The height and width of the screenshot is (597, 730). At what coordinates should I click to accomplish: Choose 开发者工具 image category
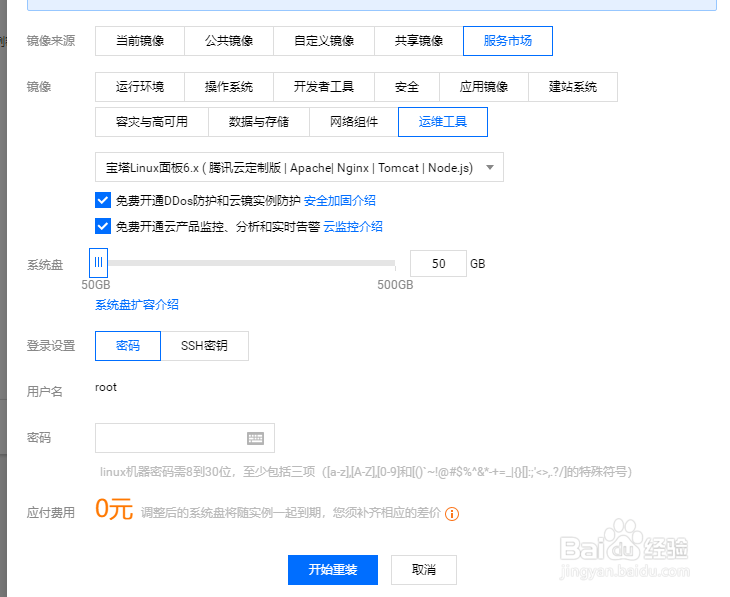click(x=324, y=87)
